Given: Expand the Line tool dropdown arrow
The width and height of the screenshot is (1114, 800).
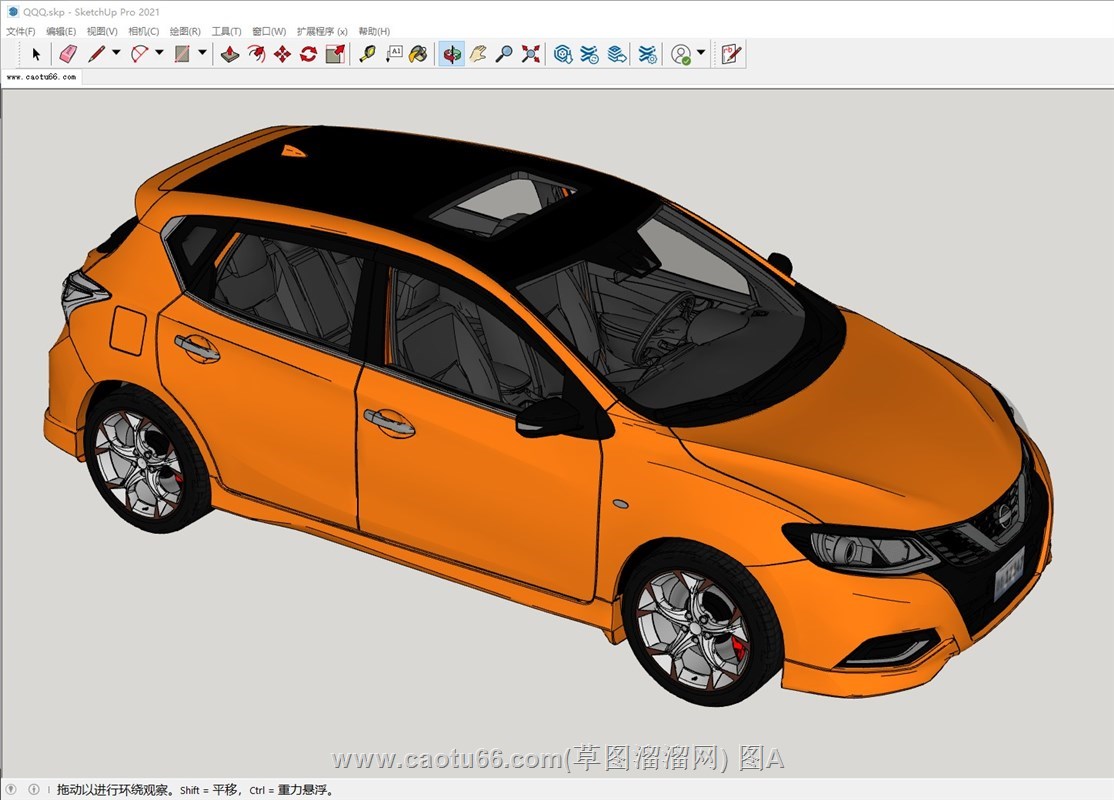Looking at the screenshot, I should pyautogui.click(x=116, y=53).
